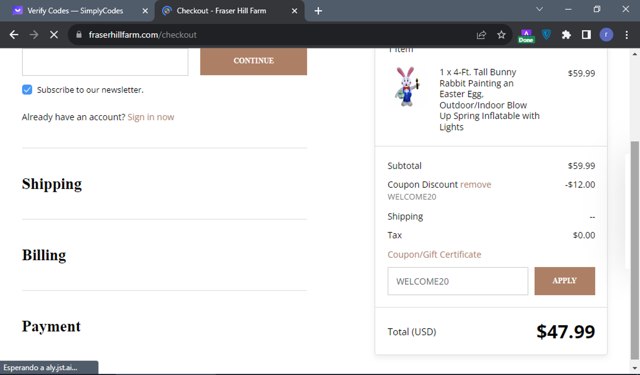Image resolution: width=640 pixels, height=375 pixels.
Task: Click the Total (USD) label
Action: click(x=411, y=332)
